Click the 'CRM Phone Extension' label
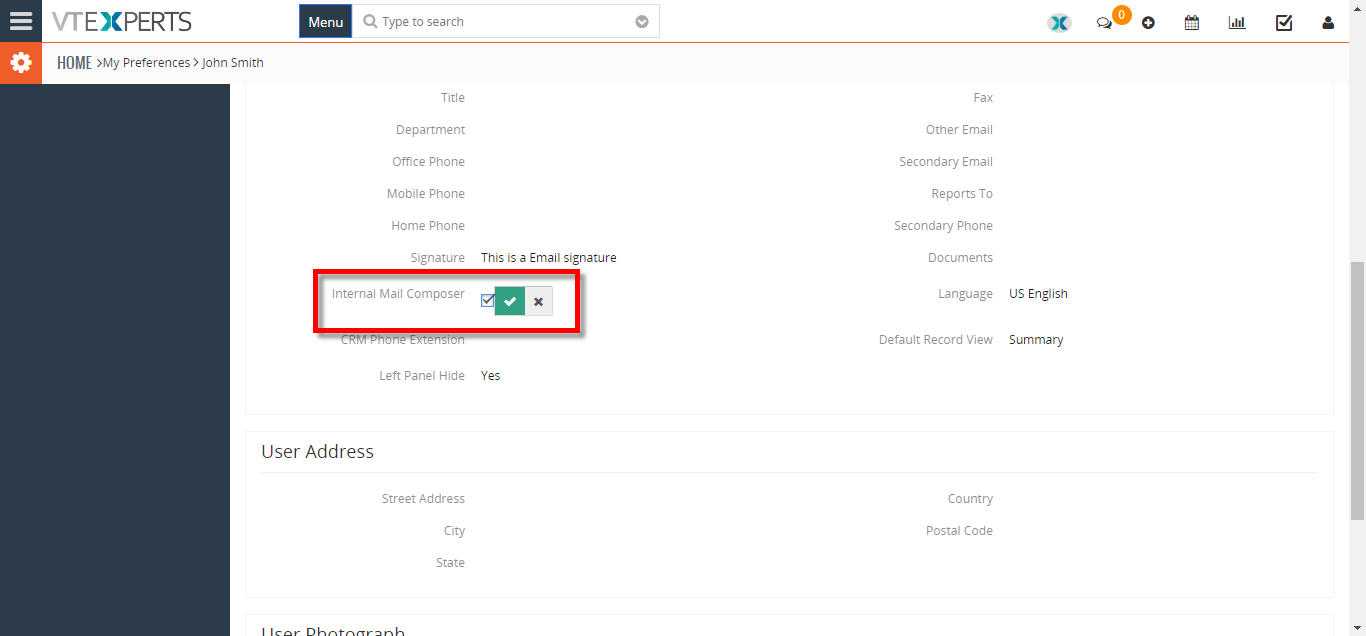Screen dimensions: 1366x636 click(x=403, y=339)
